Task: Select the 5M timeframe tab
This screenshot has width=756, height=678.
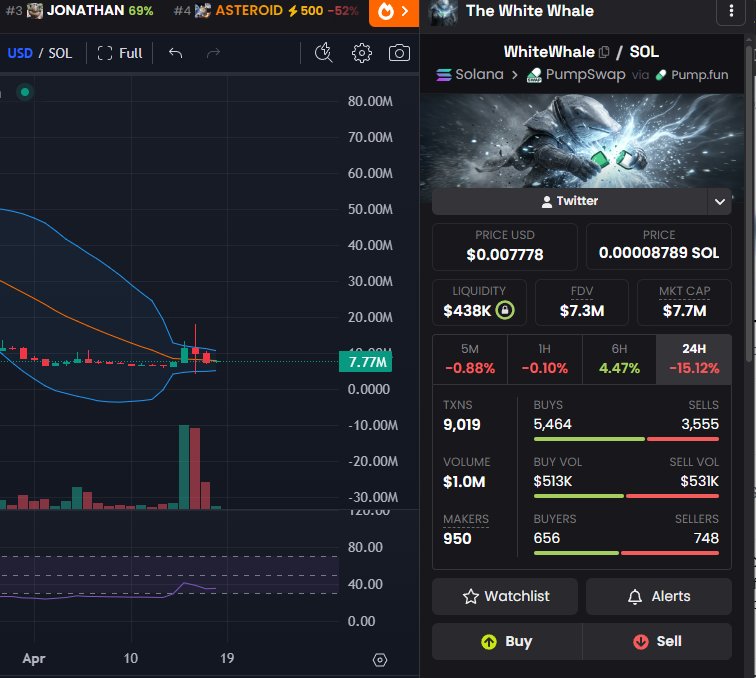Action: click(470, 359)
